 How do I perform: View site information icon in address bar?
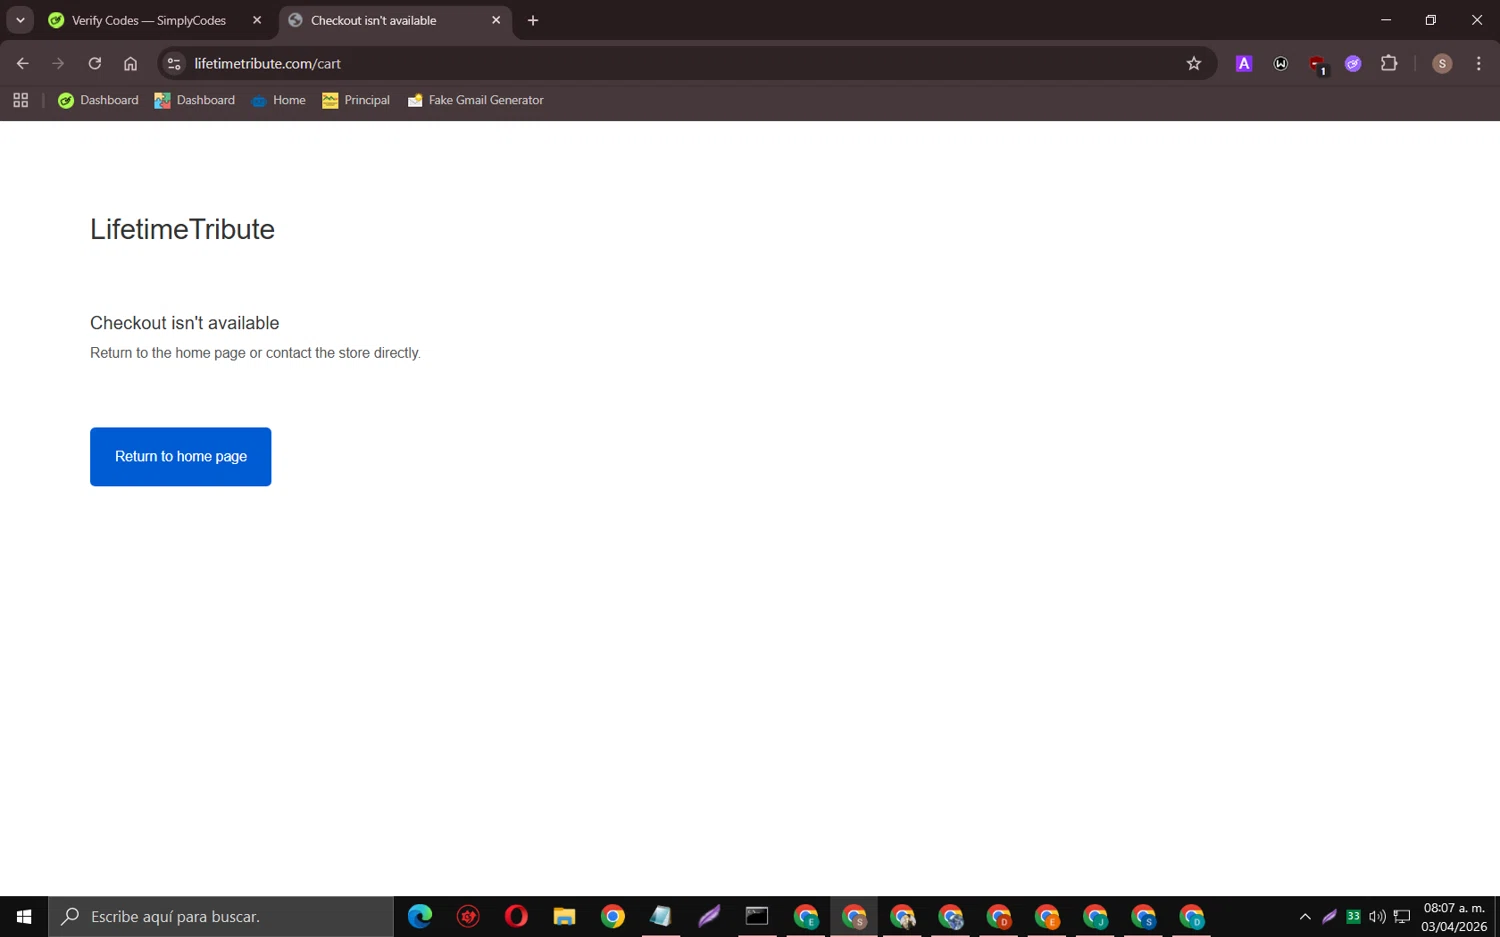pyautogui.click(x=174, y=63)
